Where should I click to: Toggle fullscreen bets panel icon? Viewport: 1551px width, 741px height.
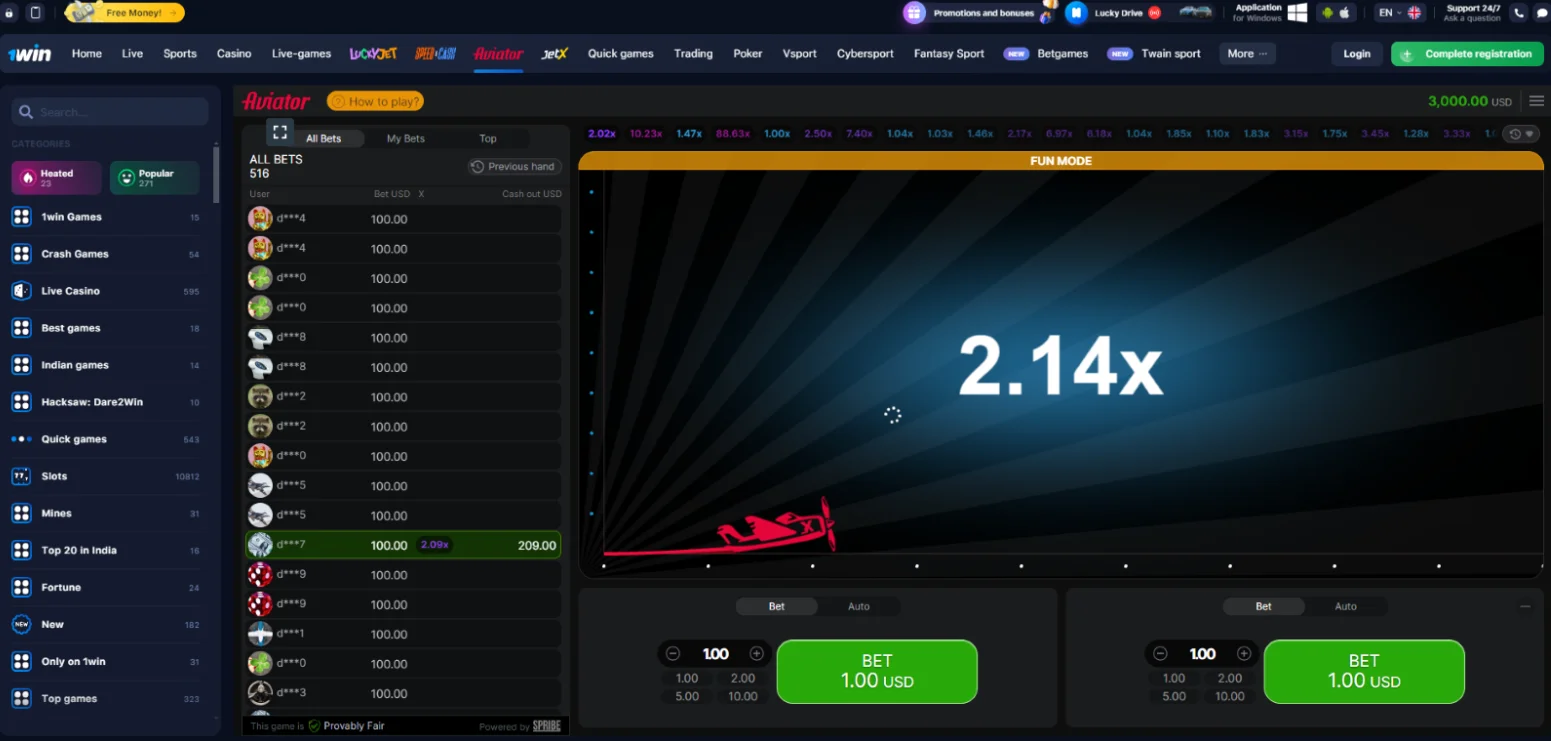coord(280,131)
